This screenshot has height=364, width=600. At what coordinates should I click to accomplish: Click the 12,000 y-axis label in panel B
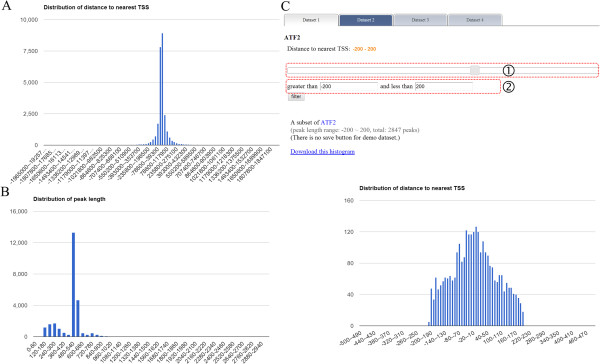(19, 243)
